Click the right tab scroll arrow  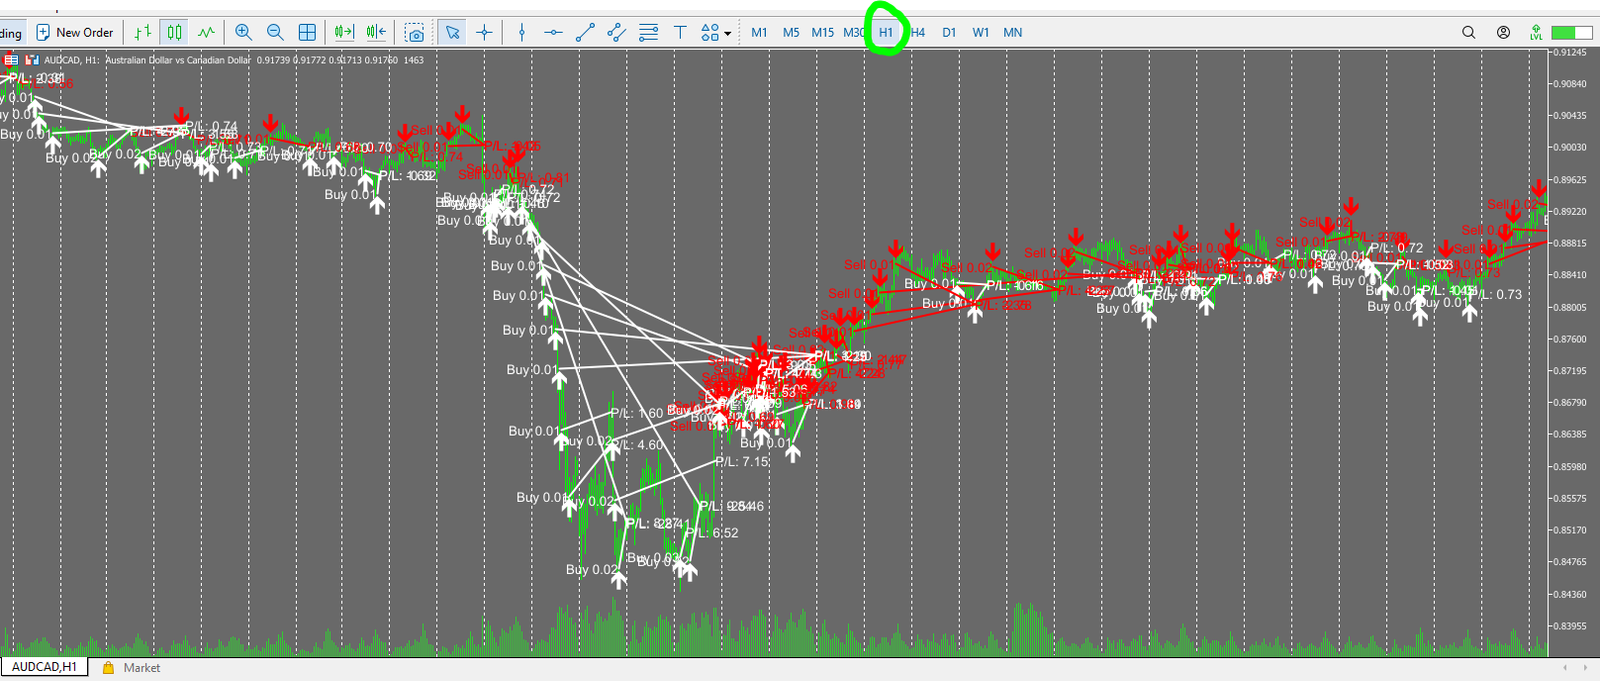[1584, 668]
